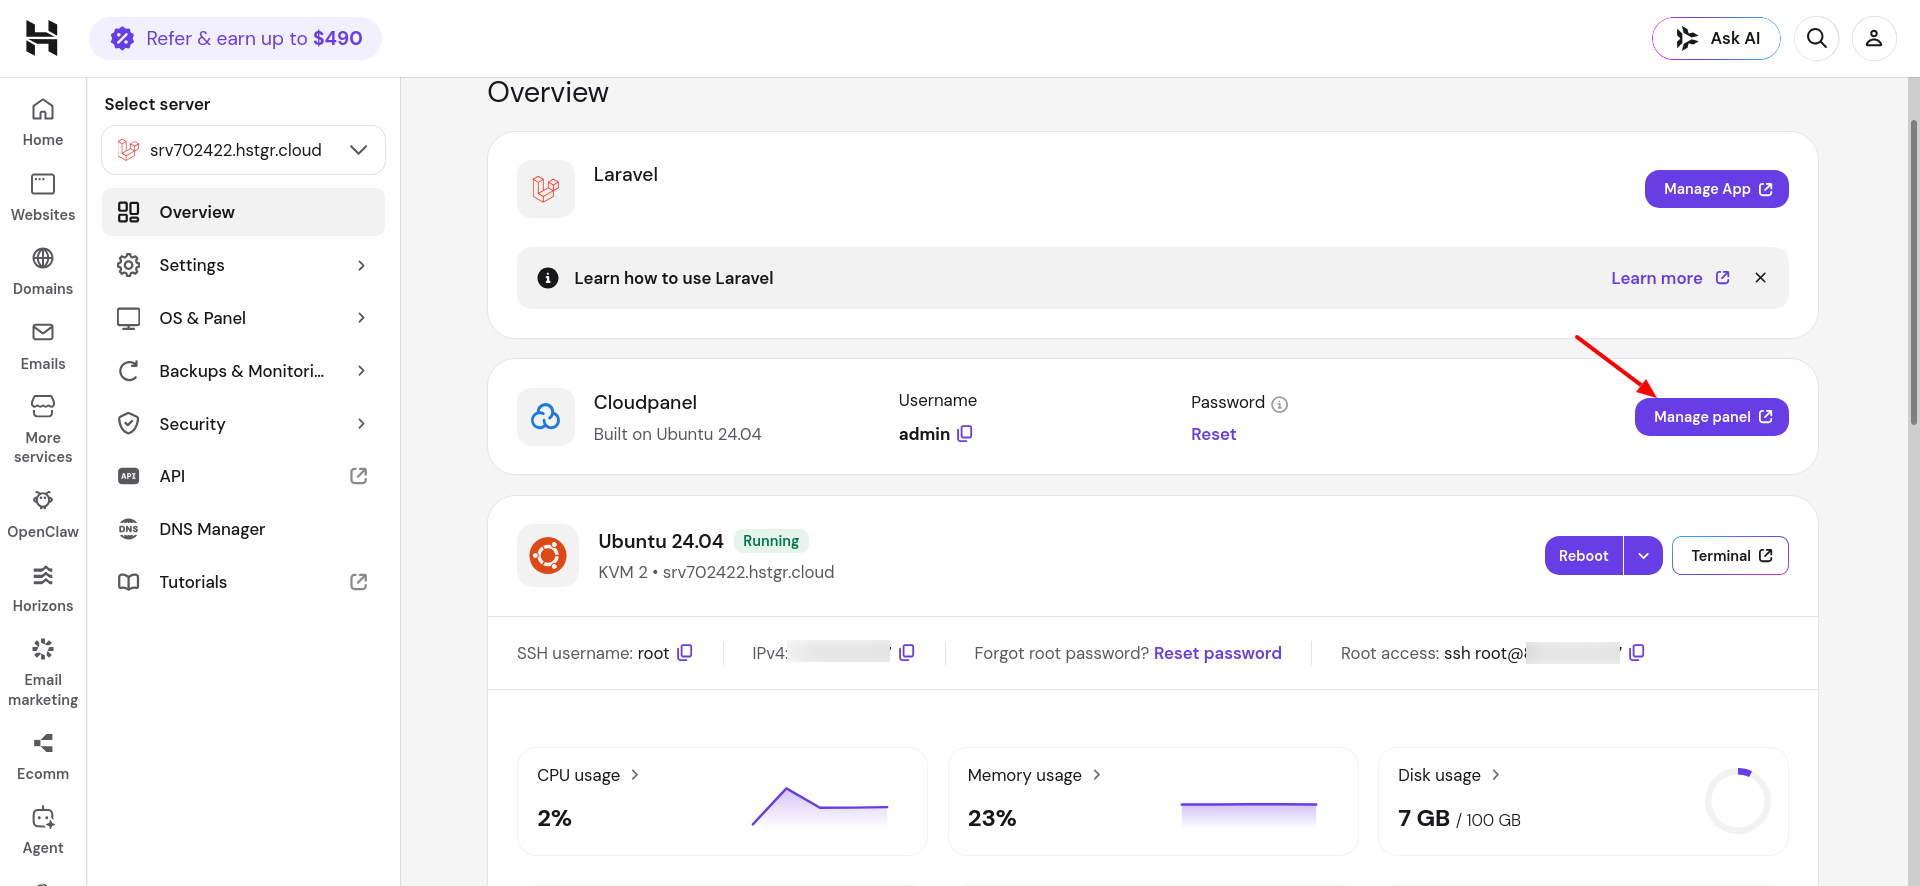This screenshot has width=1920, height=886.
Task: Expand the Reboot options dropdown arrow
Action: click(1643, 555)
